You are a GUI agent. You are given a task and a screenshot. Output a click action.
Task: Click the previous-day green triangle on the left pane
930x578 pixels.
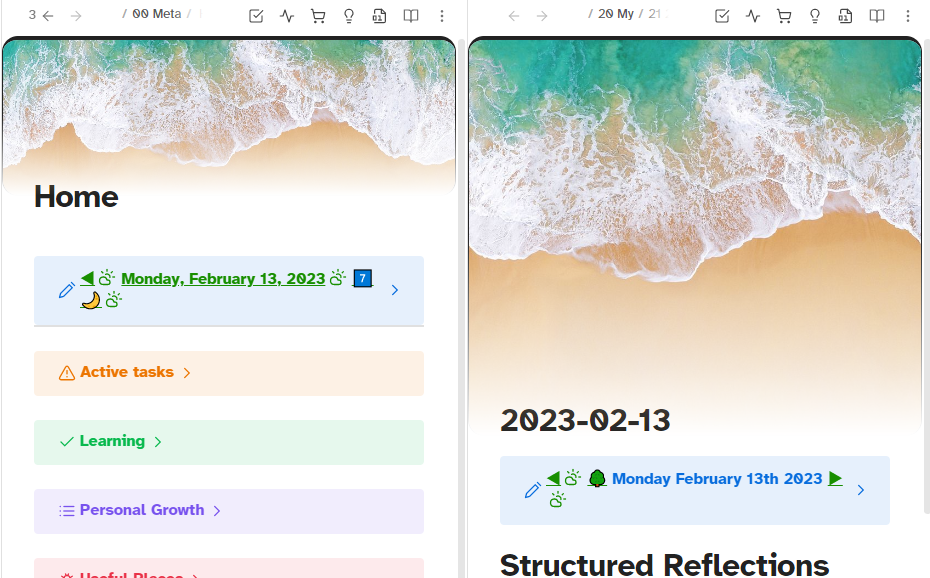pyautogui.click(x=87, y=277)
